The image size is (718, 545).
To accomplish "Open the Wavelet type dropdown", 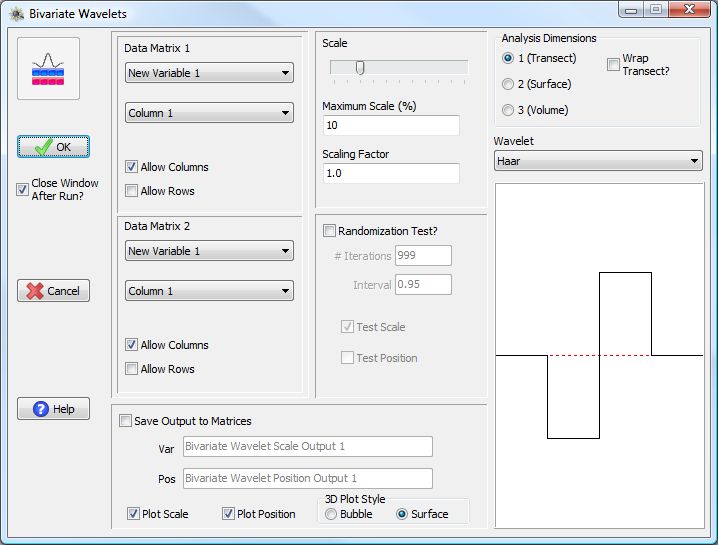I will (x=598, y=161).
